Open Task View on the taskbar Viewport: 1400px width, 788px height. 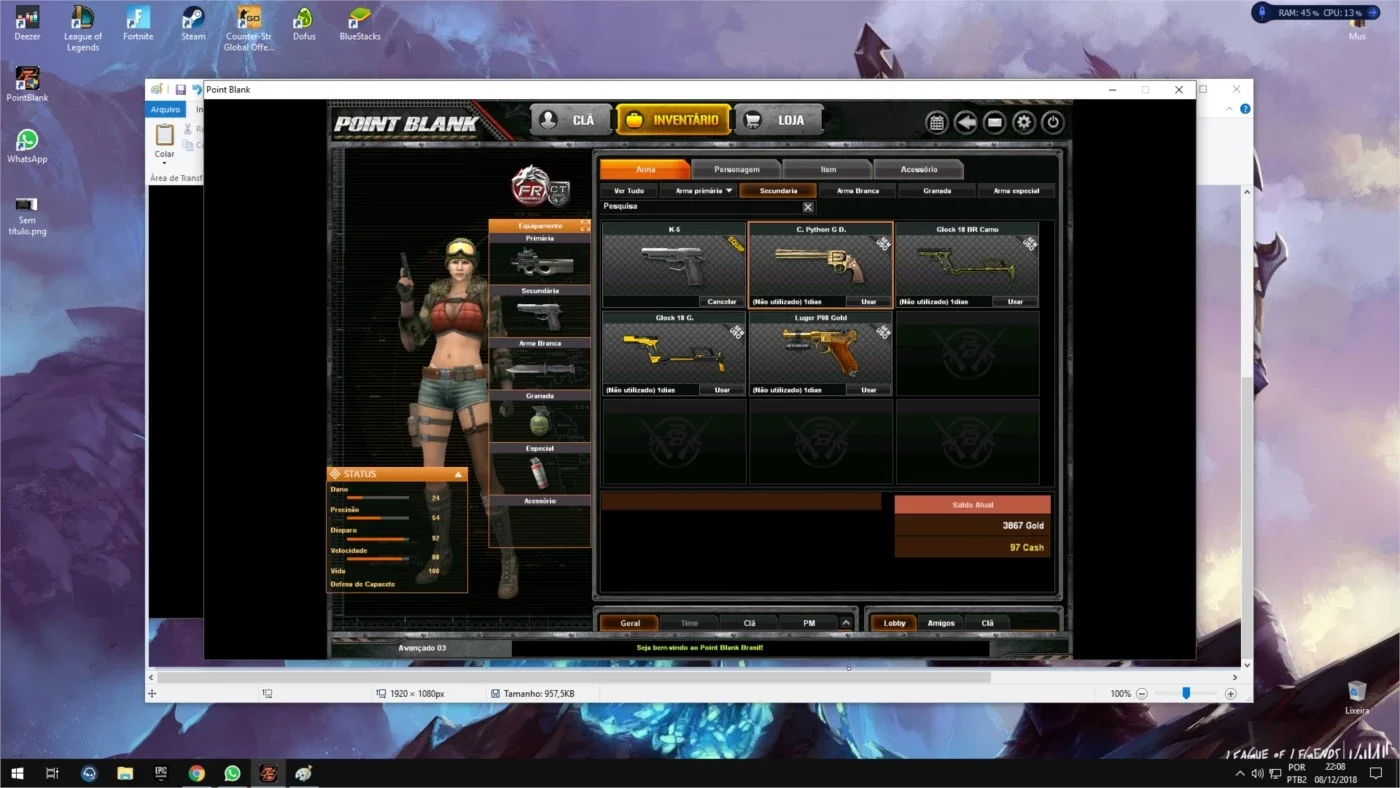click(x=53, y=773)
